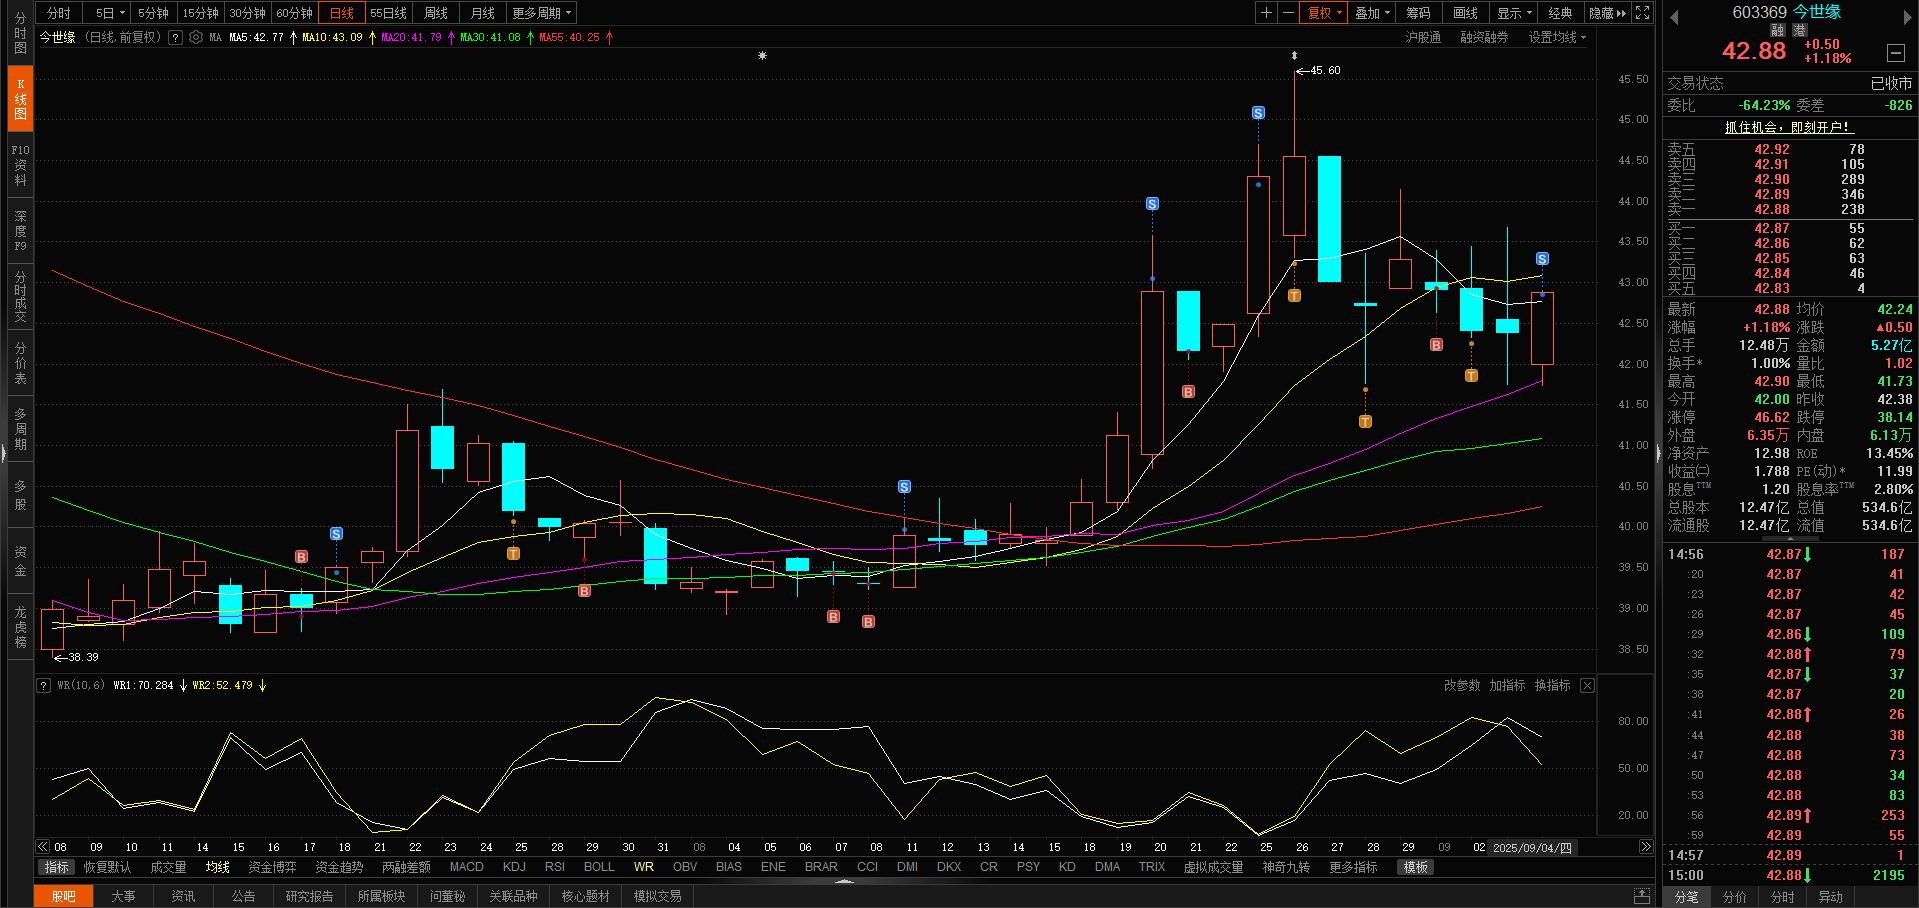Viewport: 1919px width, 908px height.
Task: Open 深度F9 sidebar item
Action: point(20,231)
